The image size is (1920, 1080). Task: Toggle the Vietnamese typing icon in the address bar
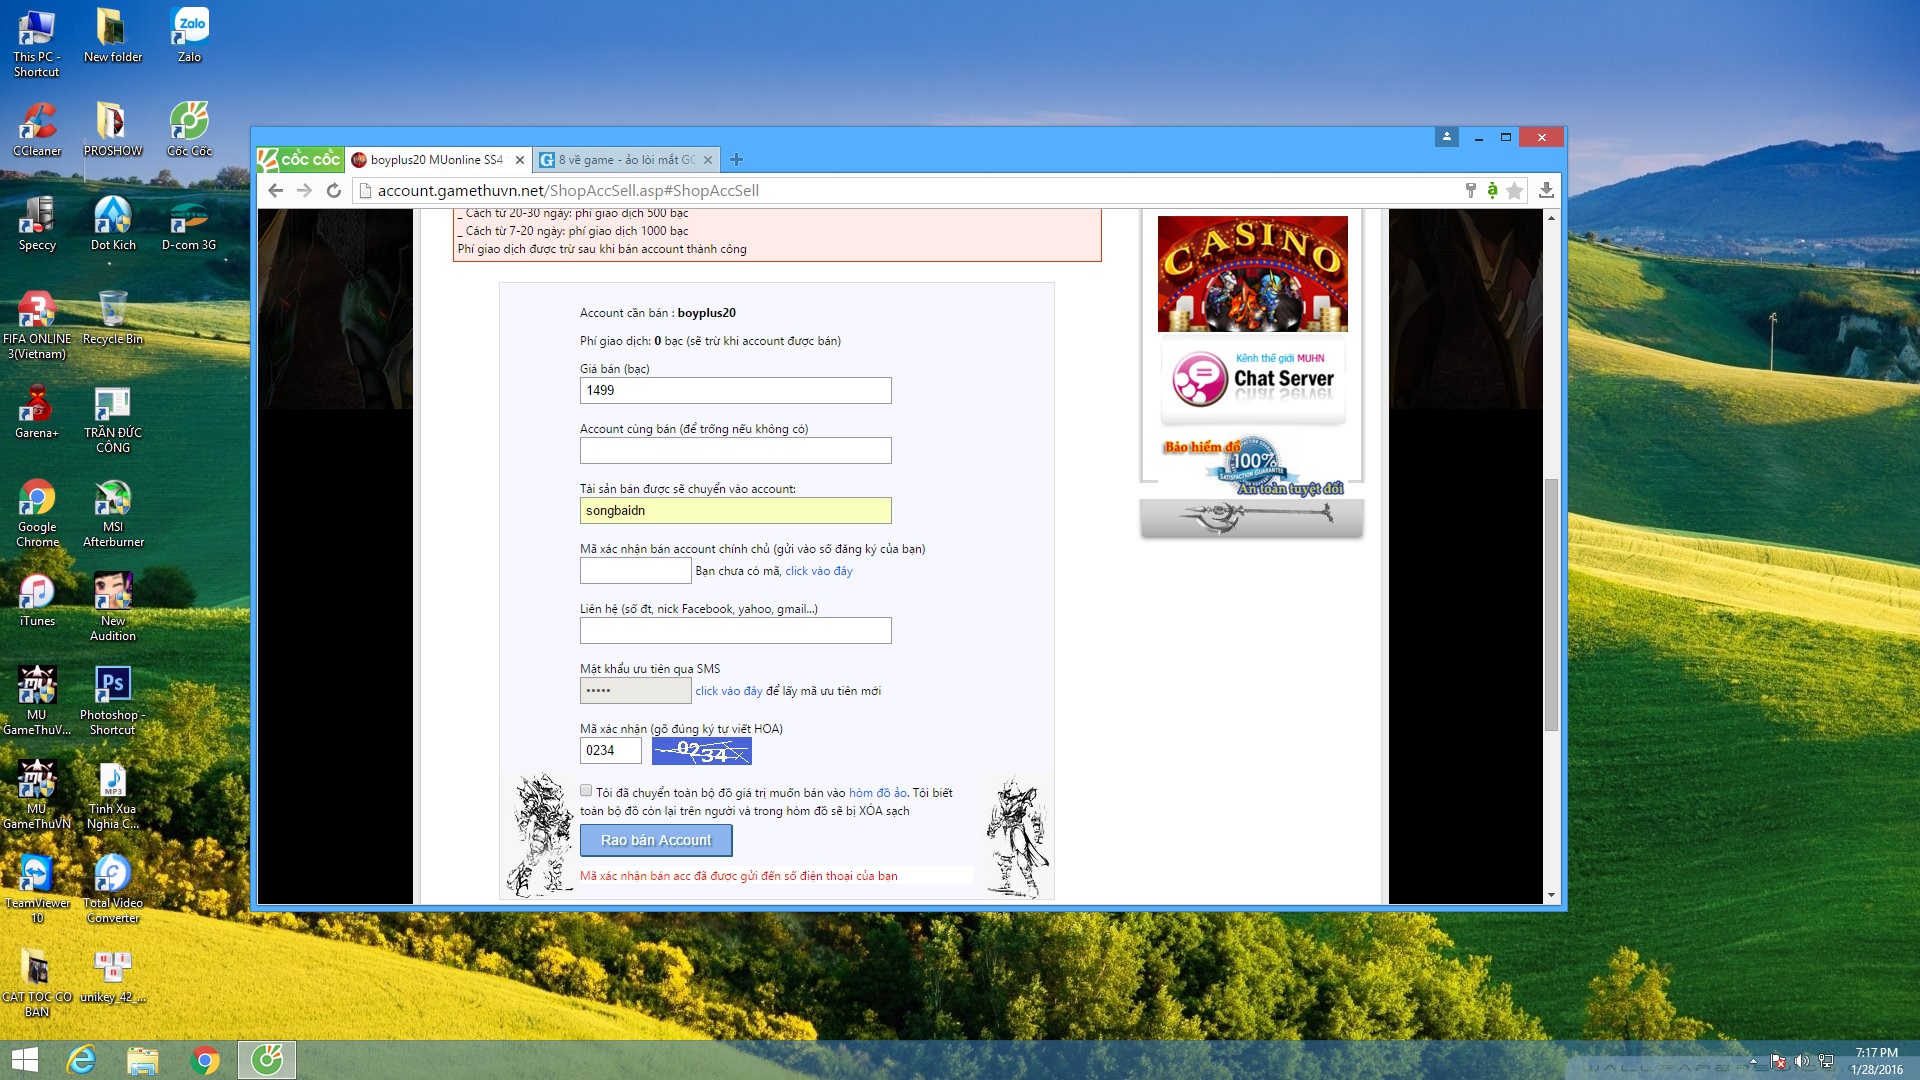pyautogui.click(x=1492, y=190)
